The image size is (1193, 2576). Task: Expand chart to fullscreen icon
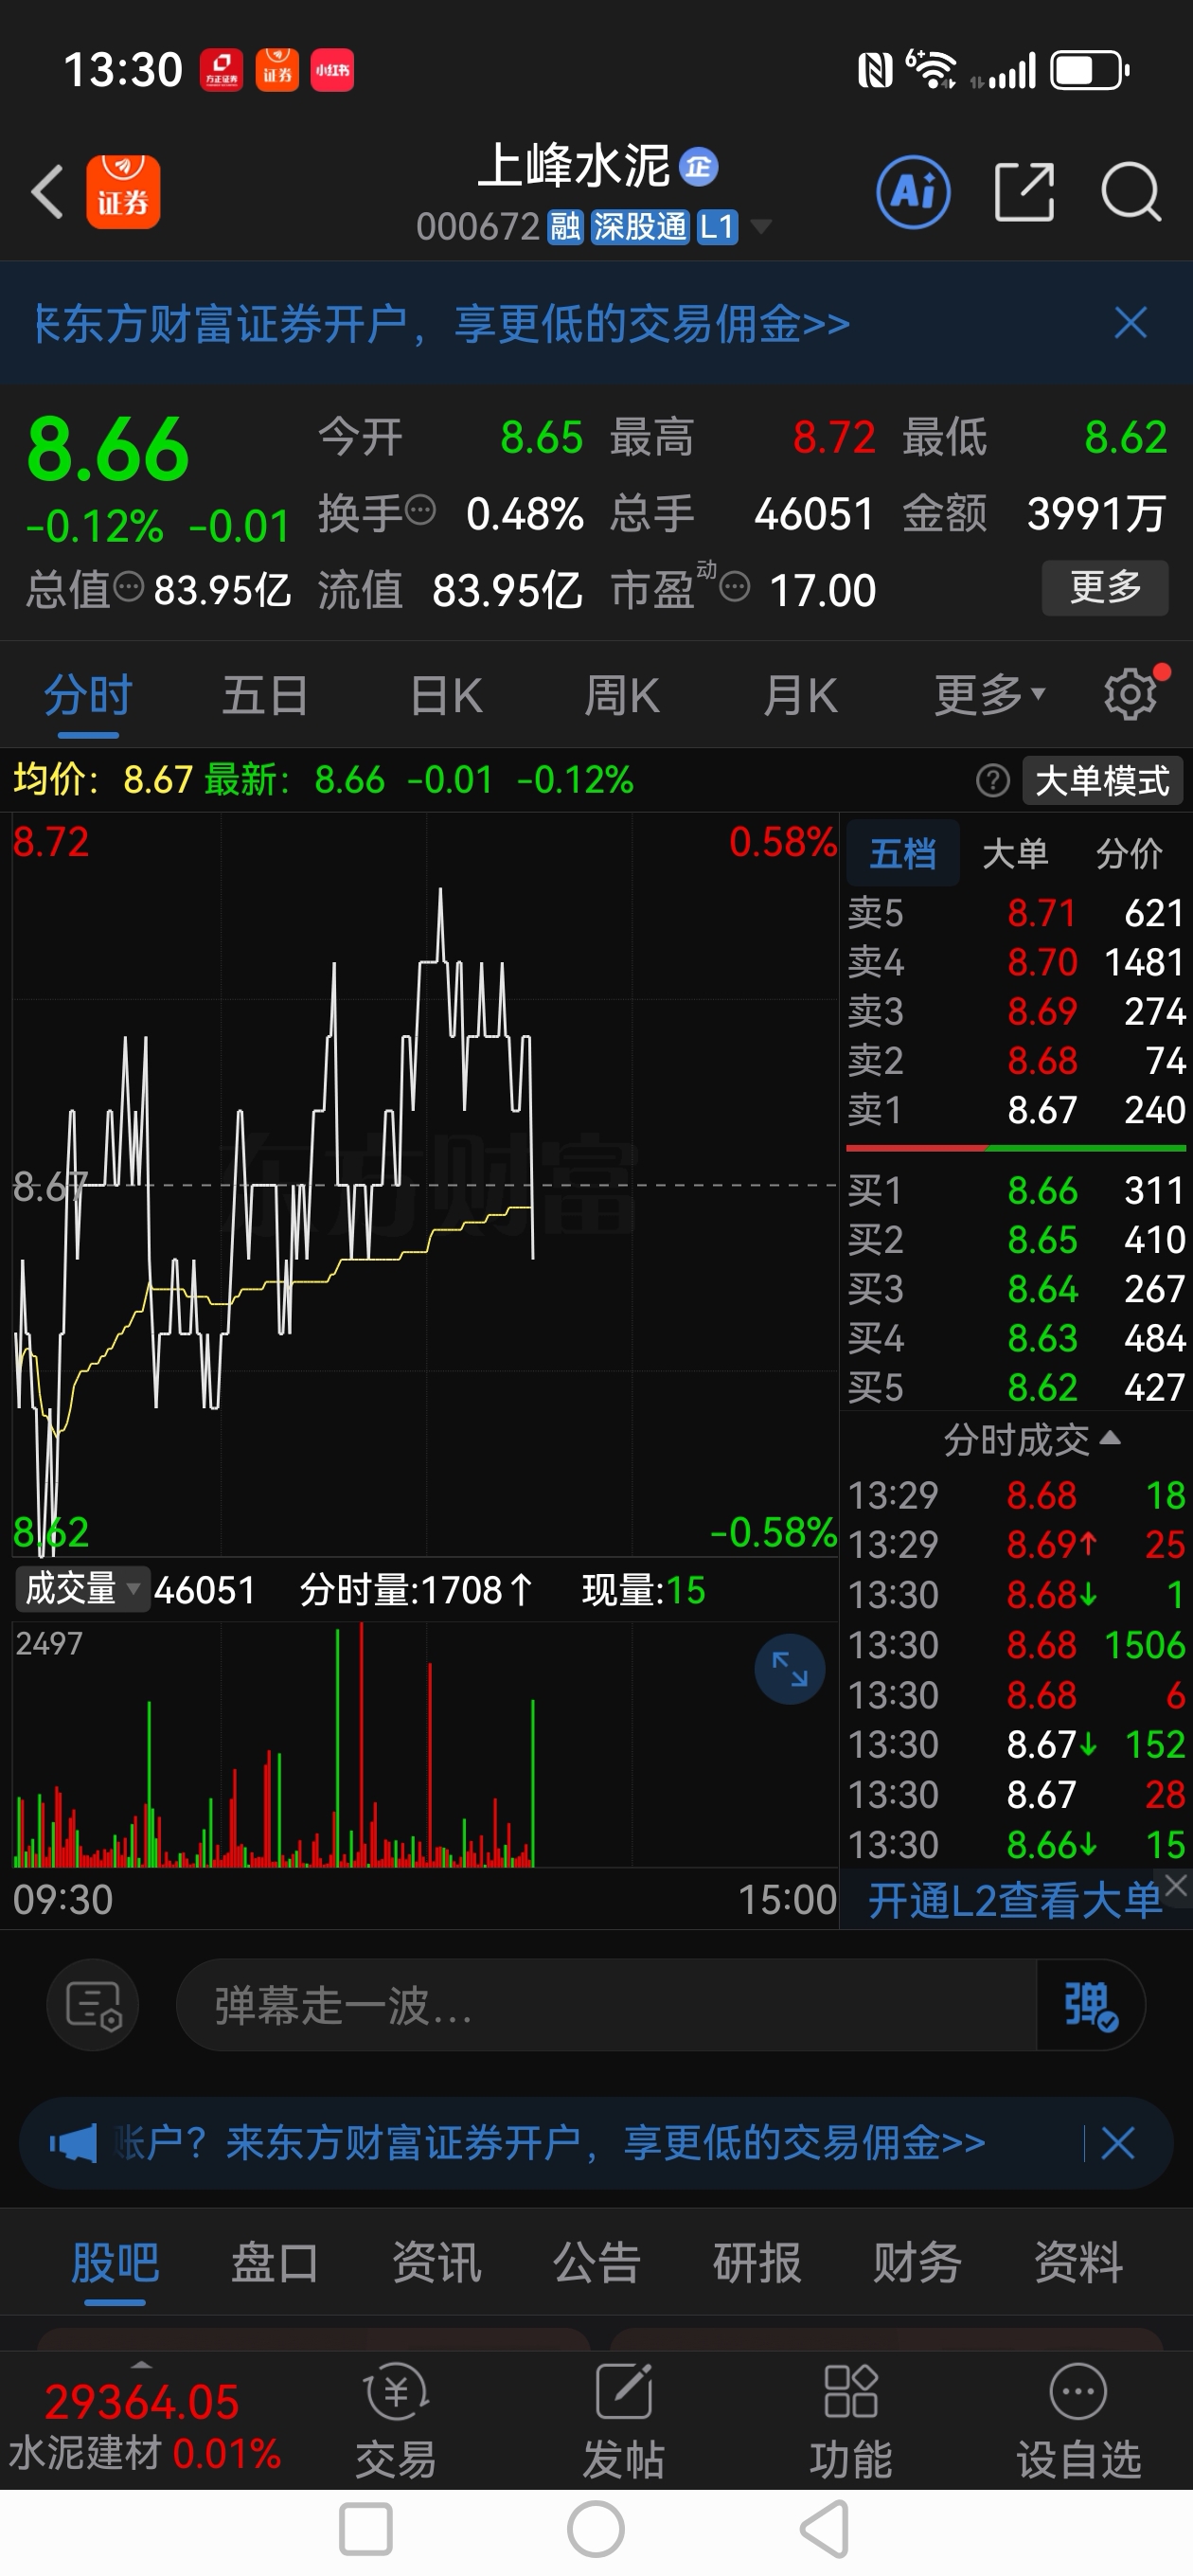789,1669
